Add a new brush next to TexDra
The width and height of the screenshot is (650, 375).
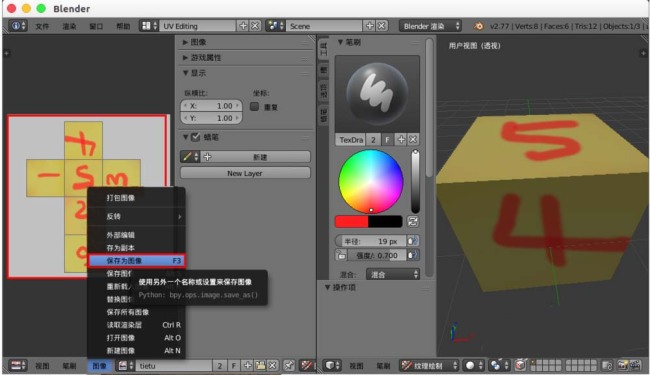(x=401, y=140)
